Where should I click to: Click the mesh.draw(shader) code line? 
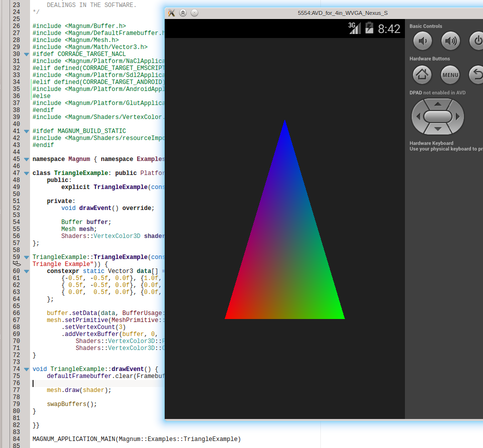click(79, 390)
